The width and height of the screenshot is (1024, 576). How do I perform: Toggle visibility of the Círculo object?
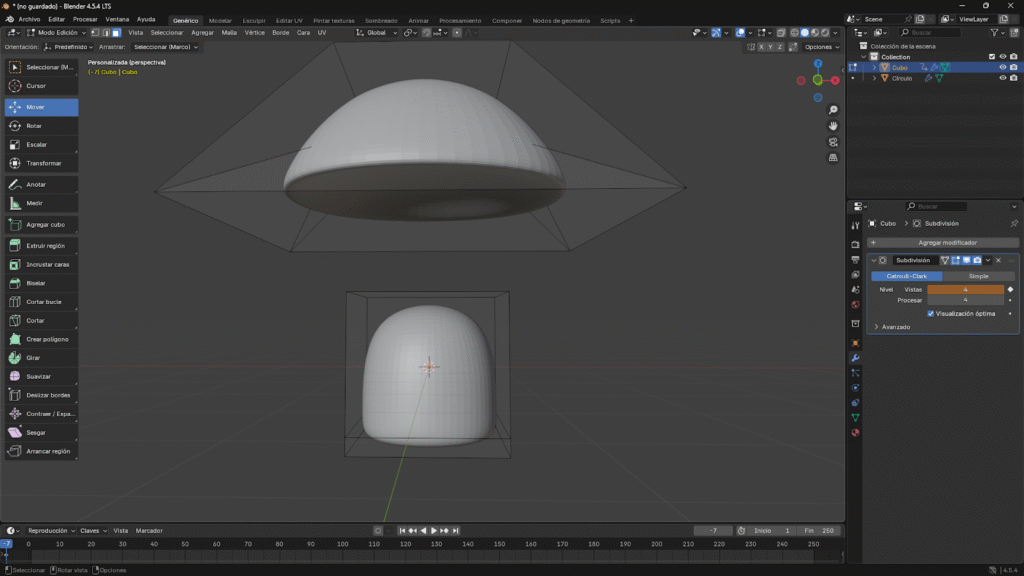click(1002, 78)
